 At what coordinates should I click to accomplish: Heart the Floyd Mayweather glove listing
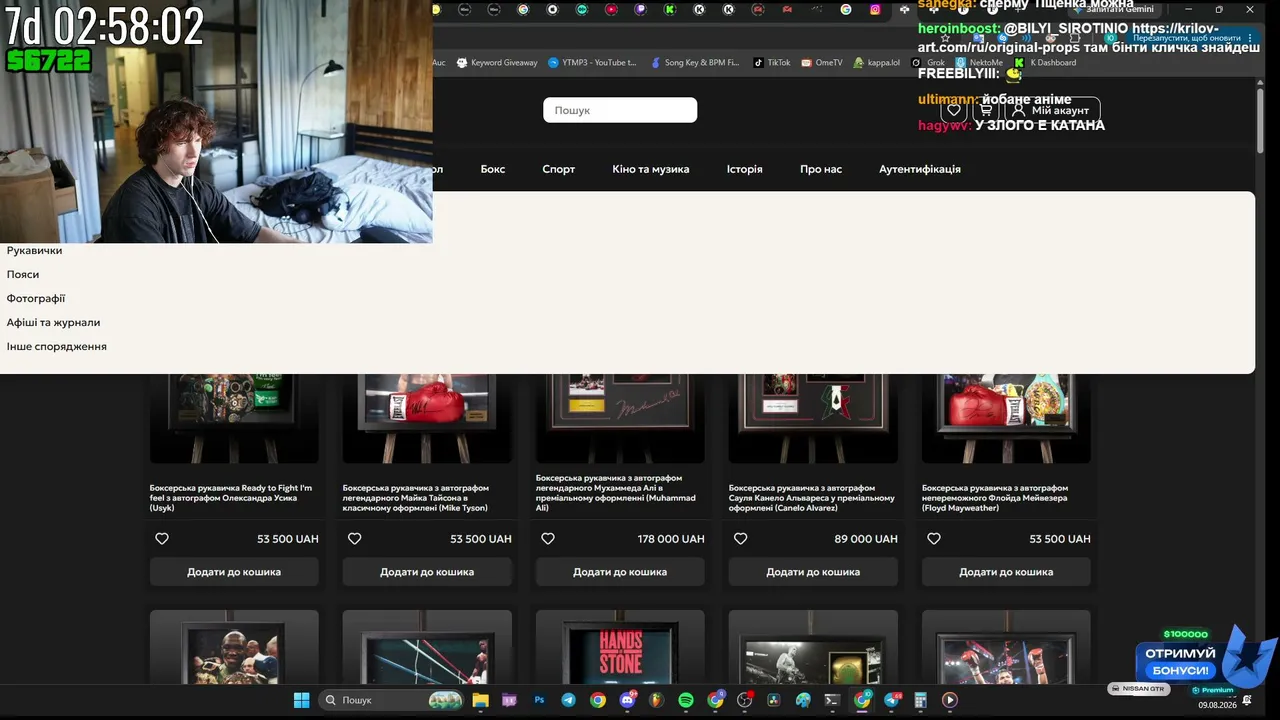[x=934, y=539]
